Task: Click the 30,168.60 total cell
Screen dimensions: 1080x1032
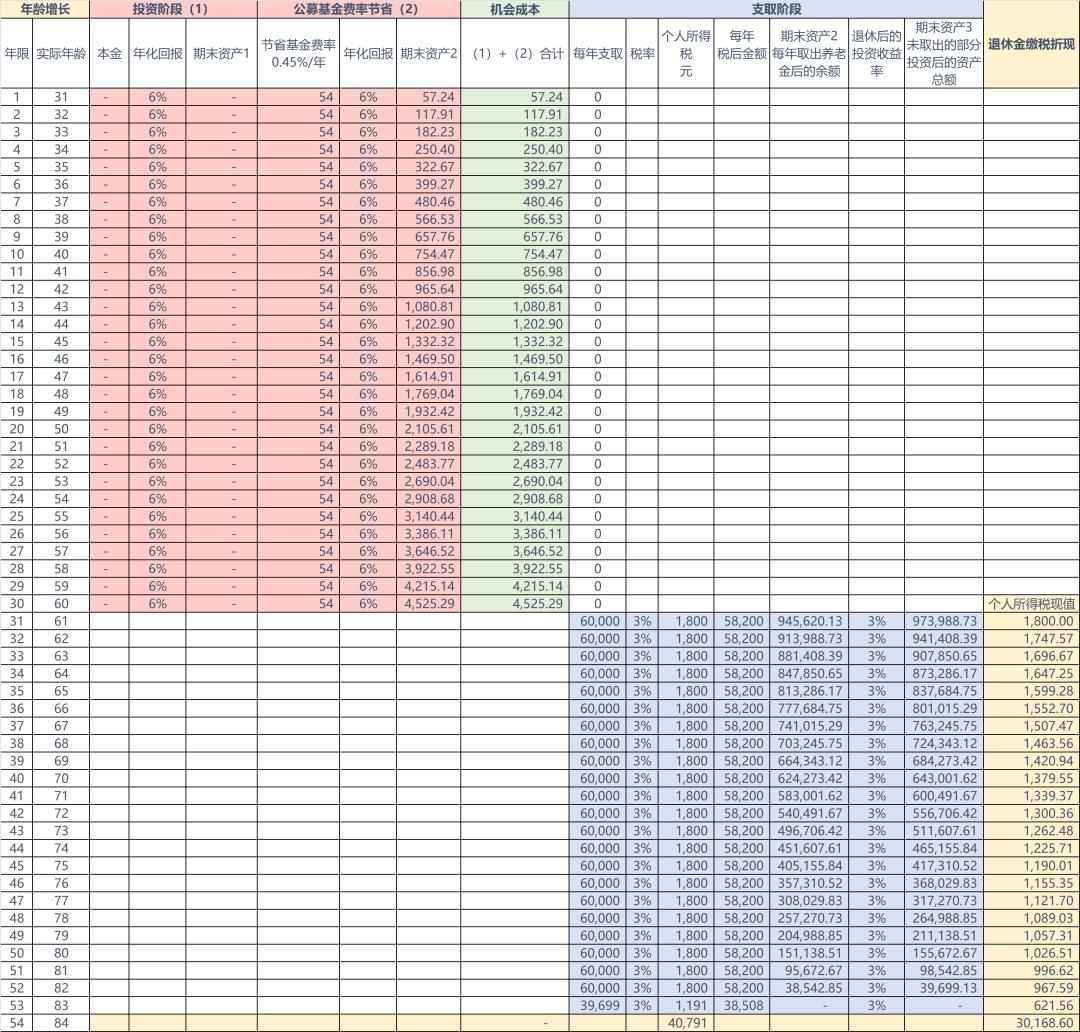Action: 1032,1023
